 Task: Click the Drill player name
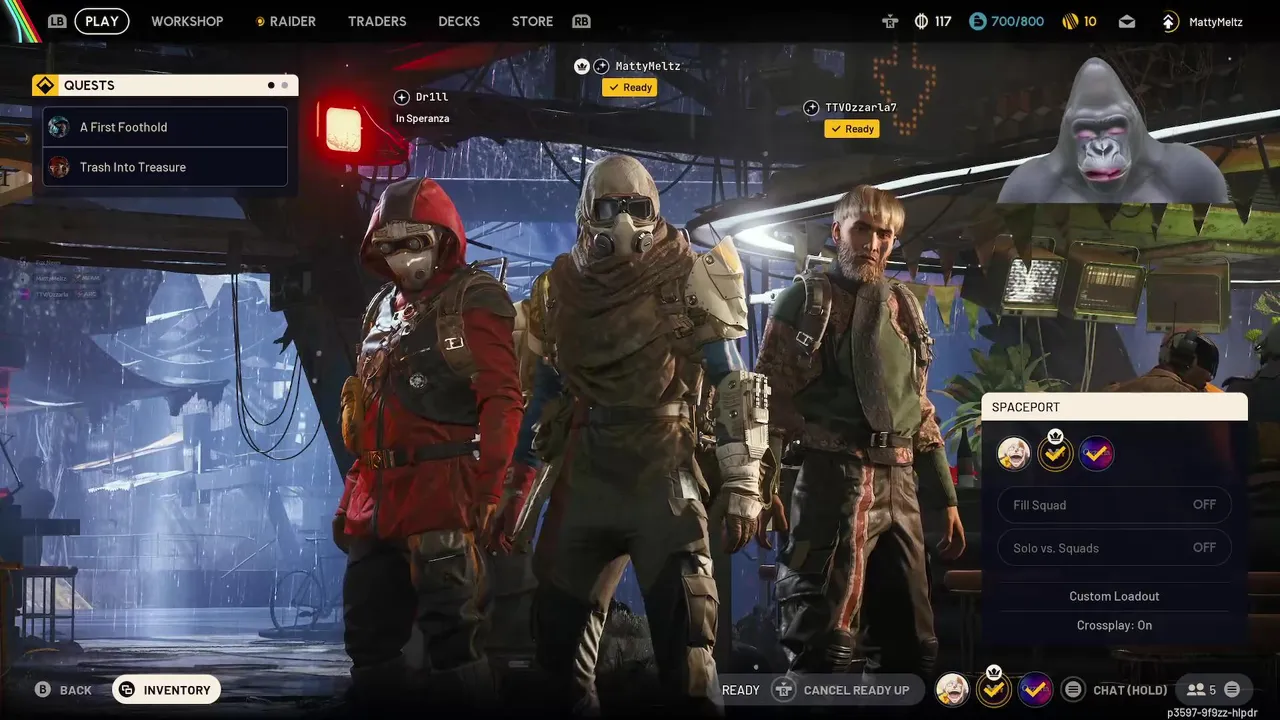coord(432,97)
